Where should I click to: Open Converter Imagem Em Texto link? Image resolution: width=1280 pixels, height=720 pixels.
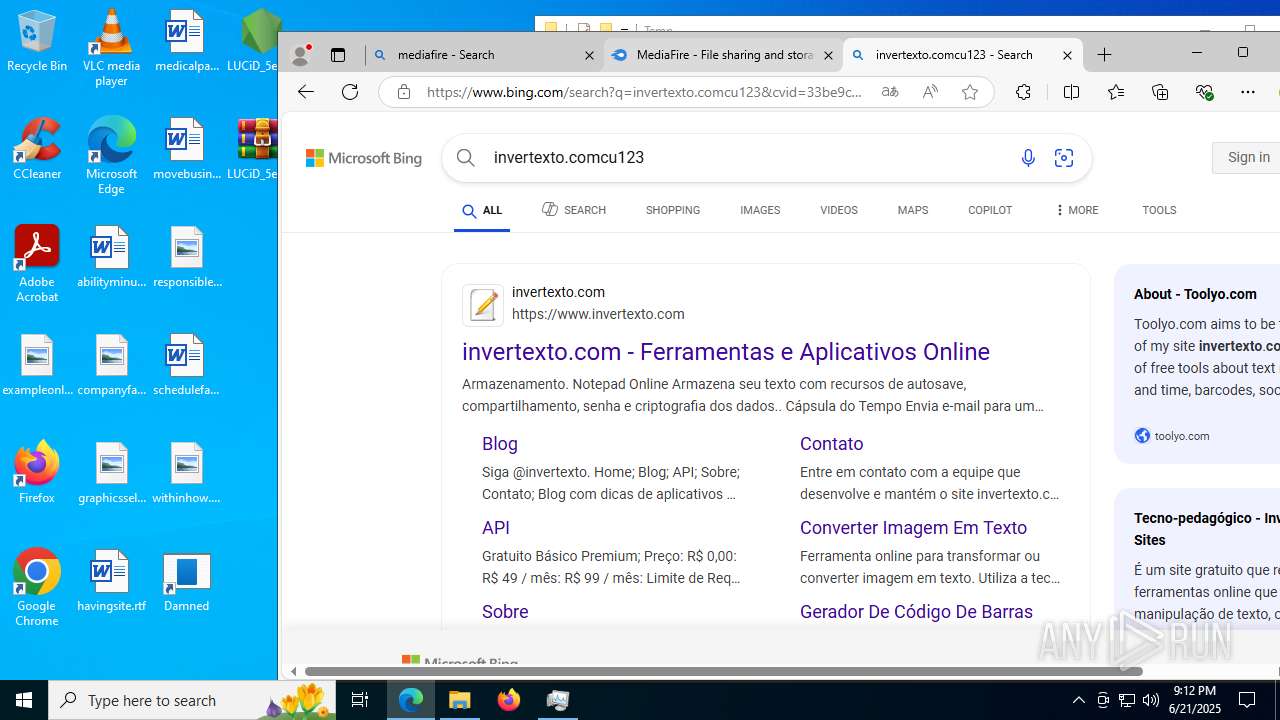tap(913, 528)
